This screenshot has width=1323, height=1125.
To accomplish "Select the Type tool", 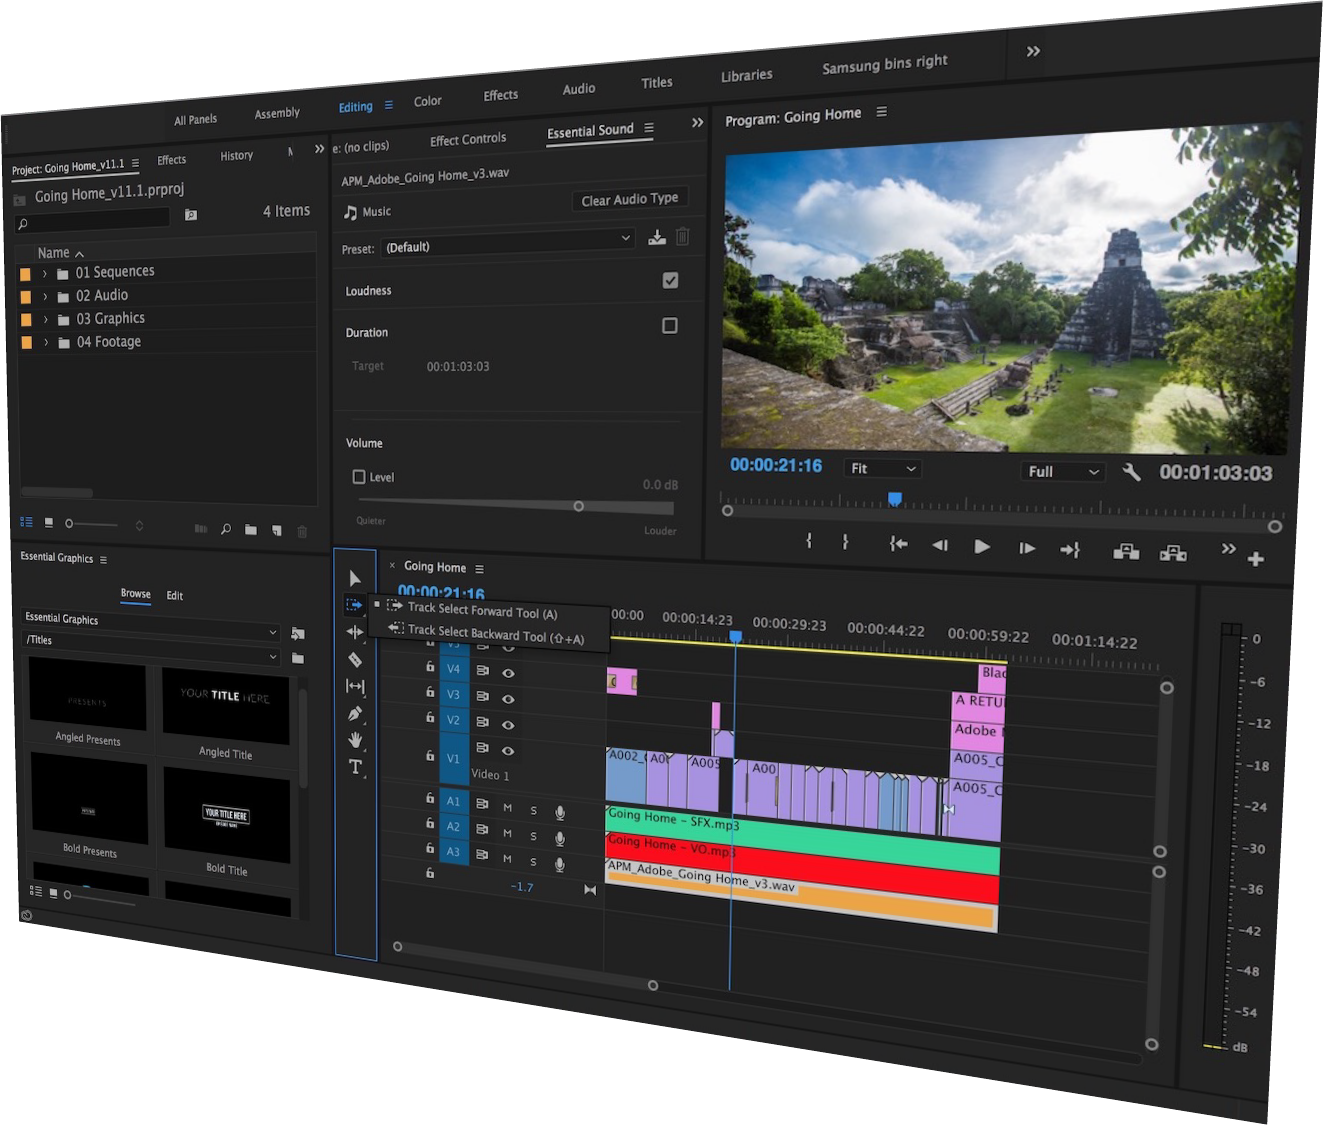I will 355,767.
